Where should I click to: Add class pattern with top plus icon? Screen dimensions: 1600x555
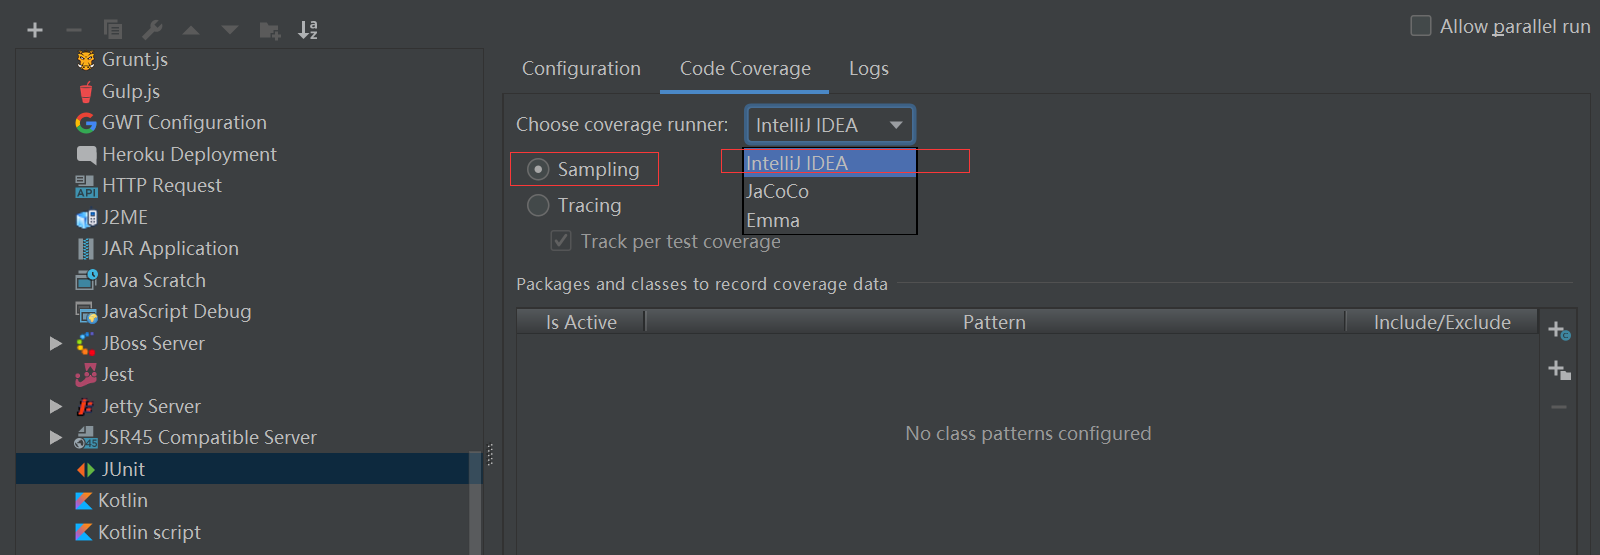click(x=1559, y=330)
